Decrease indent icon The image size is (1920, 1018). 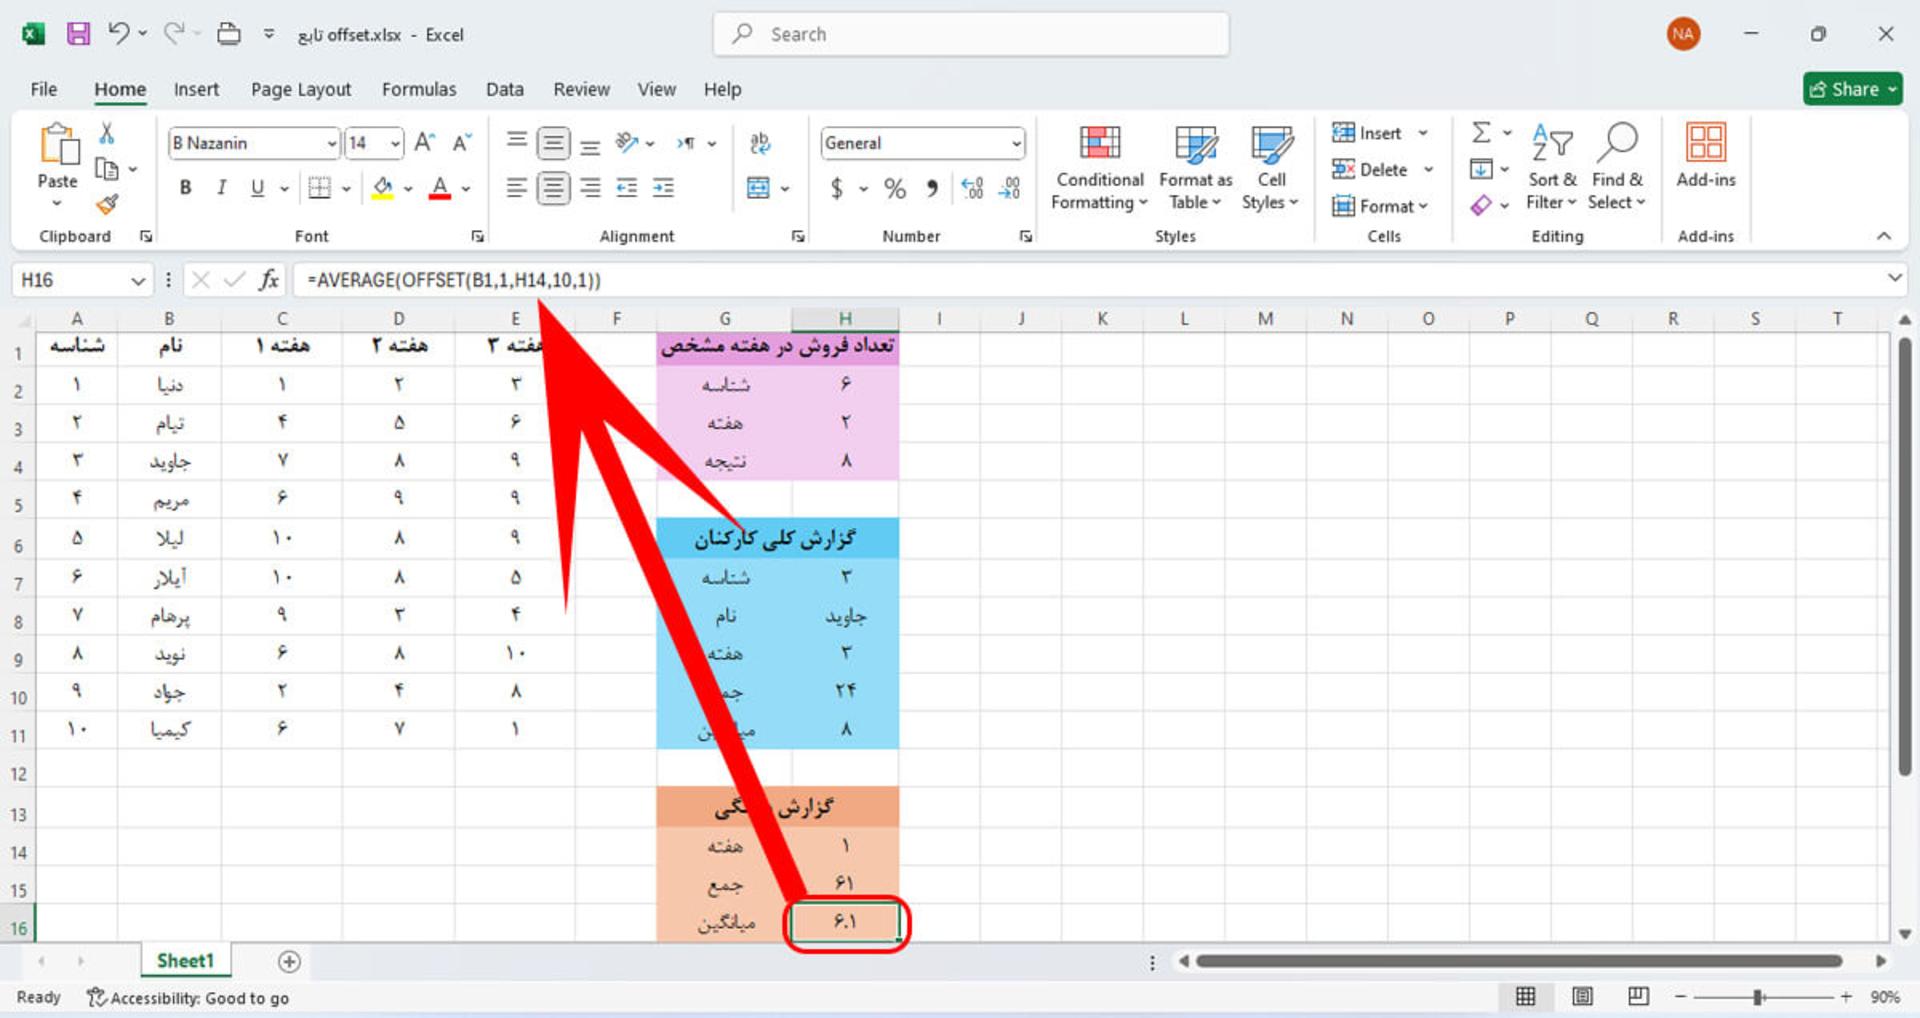pyautogui.click(x=627, y=188)
